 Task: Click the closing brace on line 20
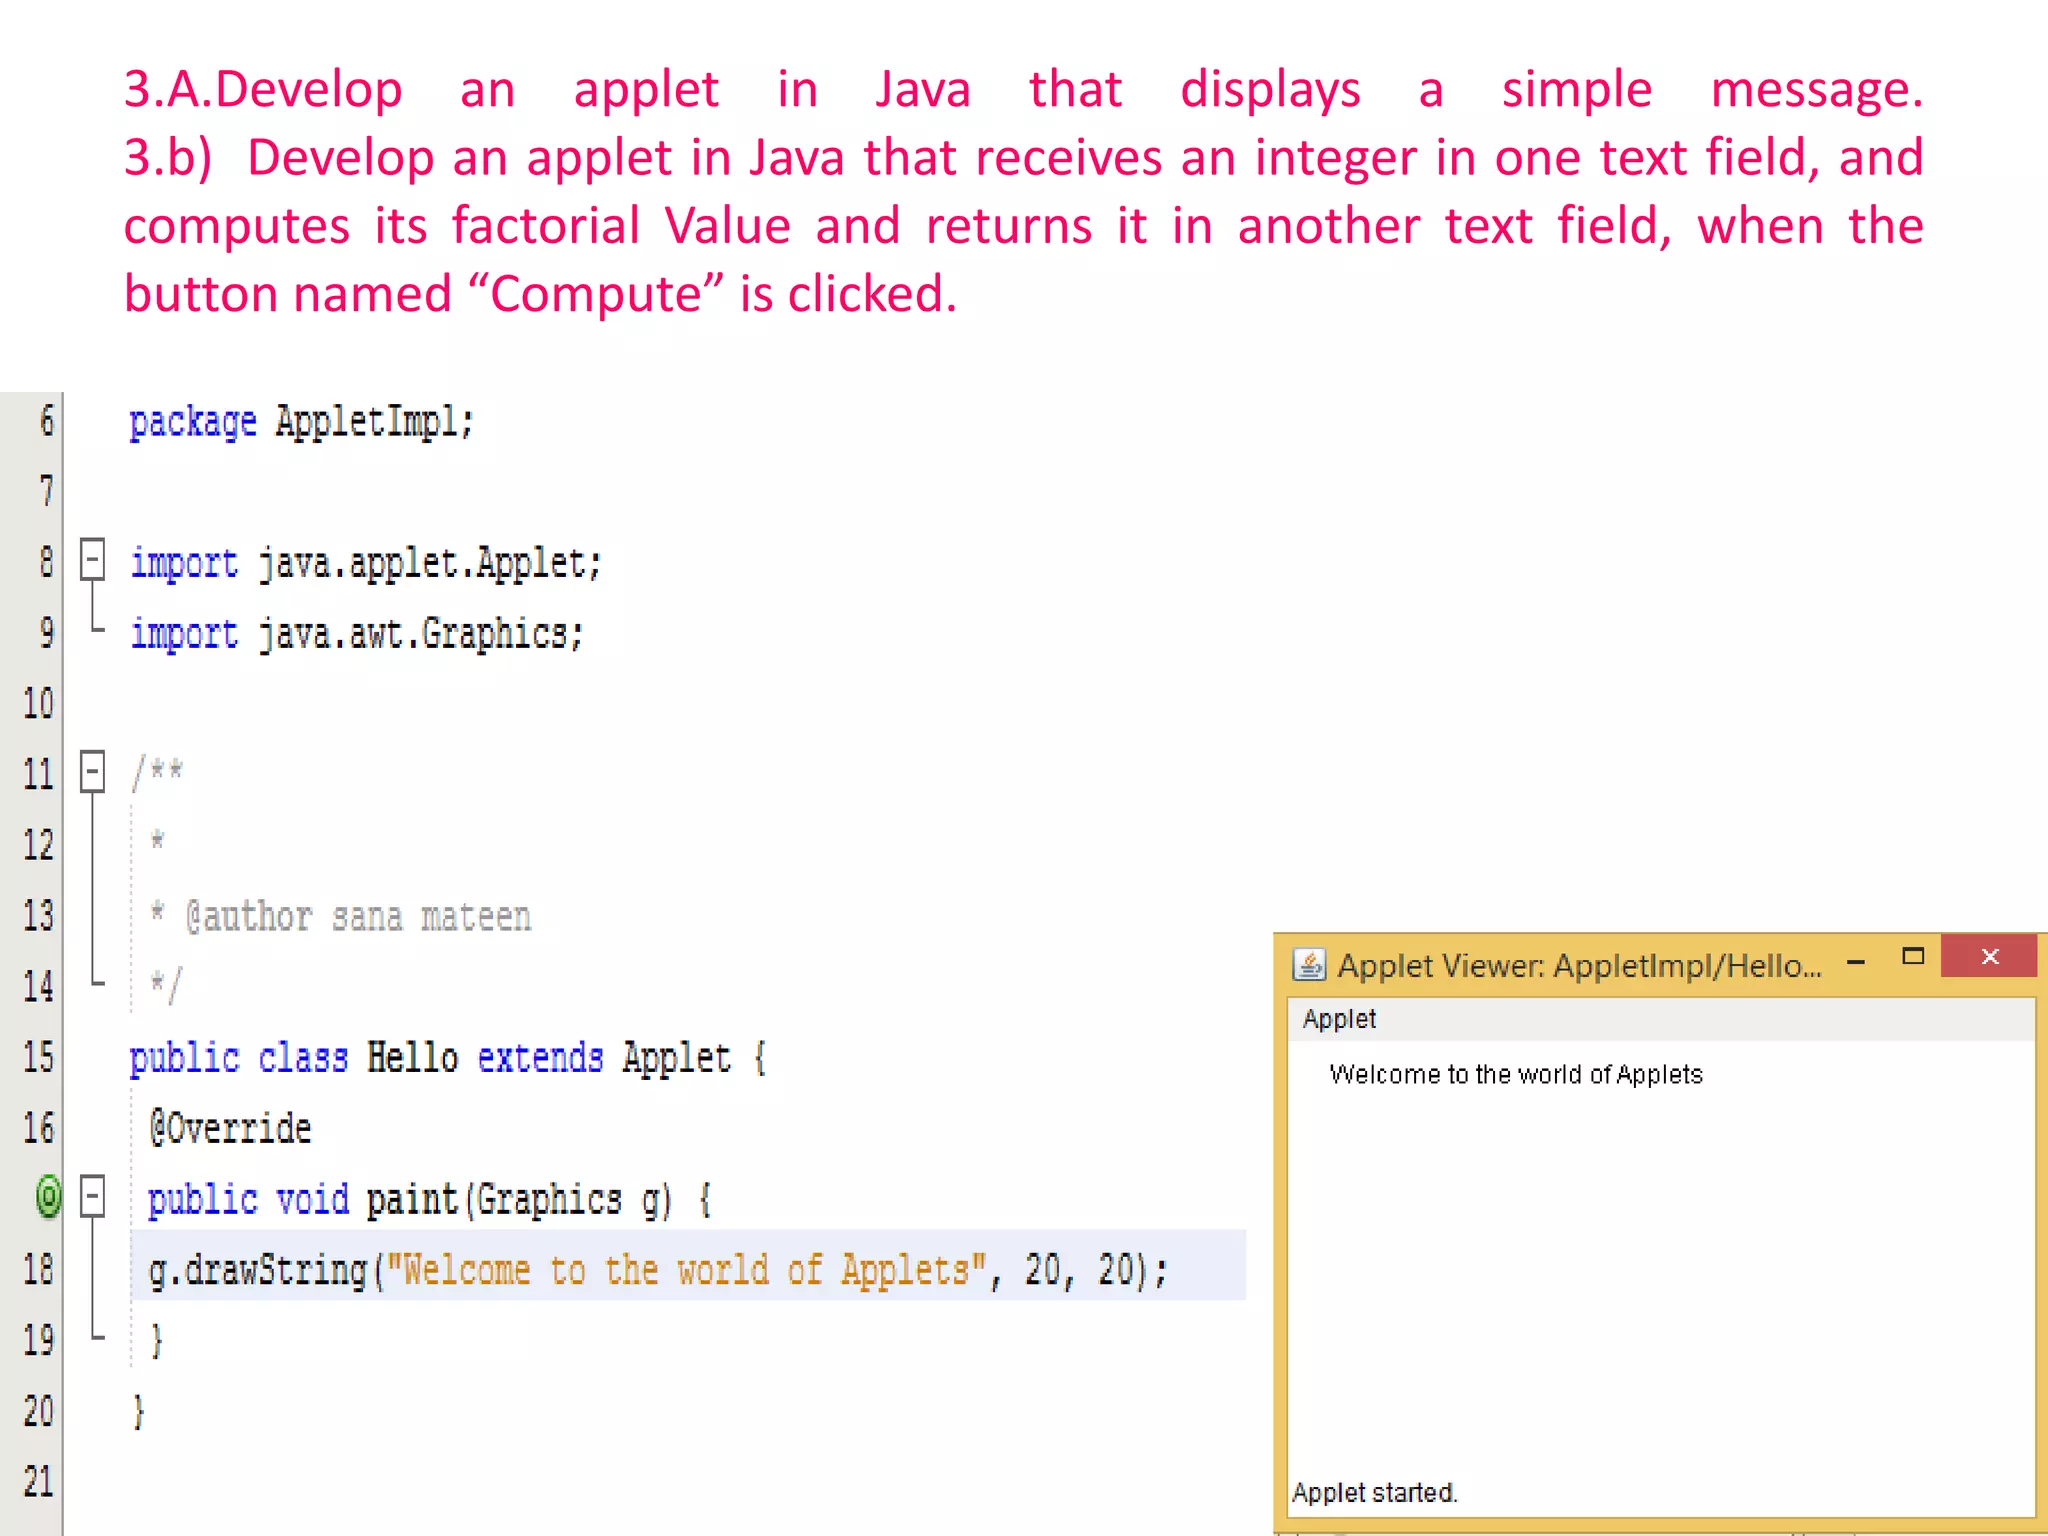138,1412
